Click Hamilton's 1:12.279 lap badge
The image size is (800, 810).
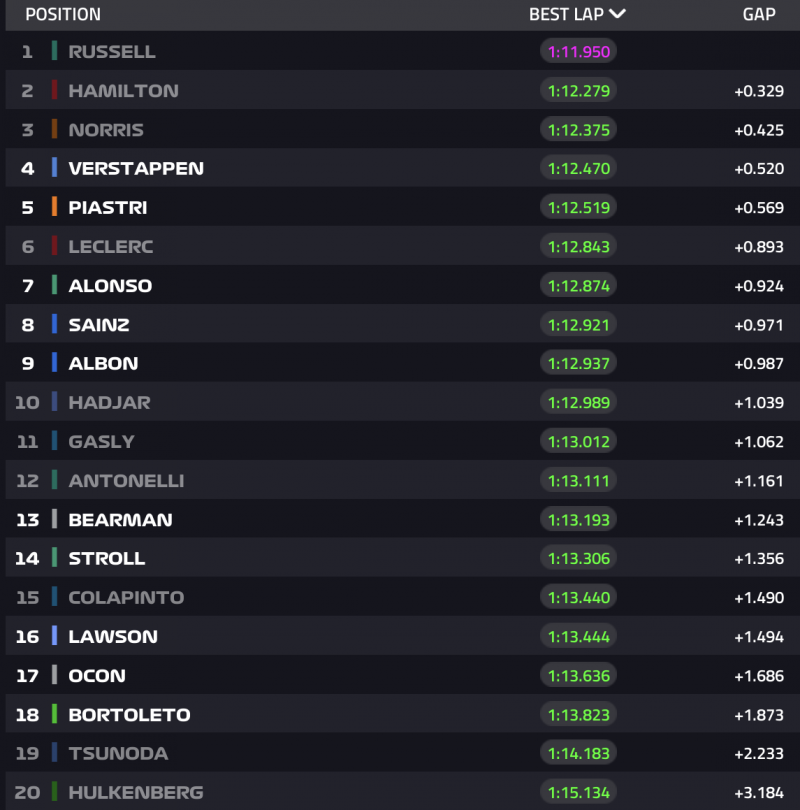click(x=578, y=90)
